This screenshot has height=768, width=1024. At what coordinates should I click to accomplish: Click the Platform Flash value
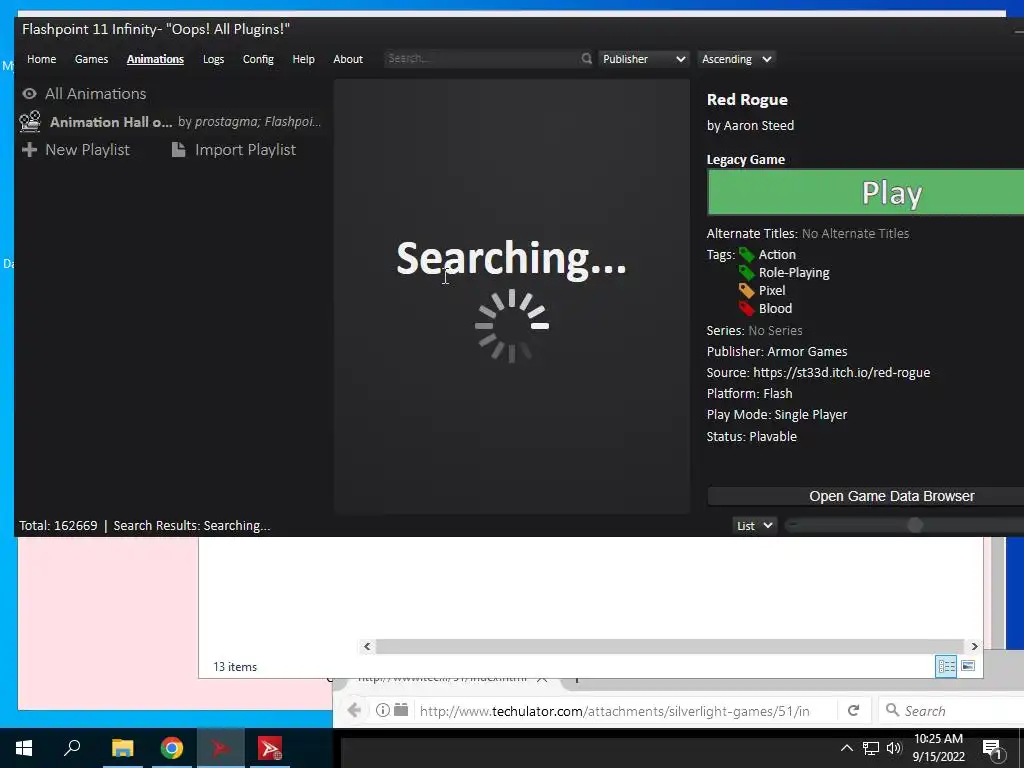778,394
